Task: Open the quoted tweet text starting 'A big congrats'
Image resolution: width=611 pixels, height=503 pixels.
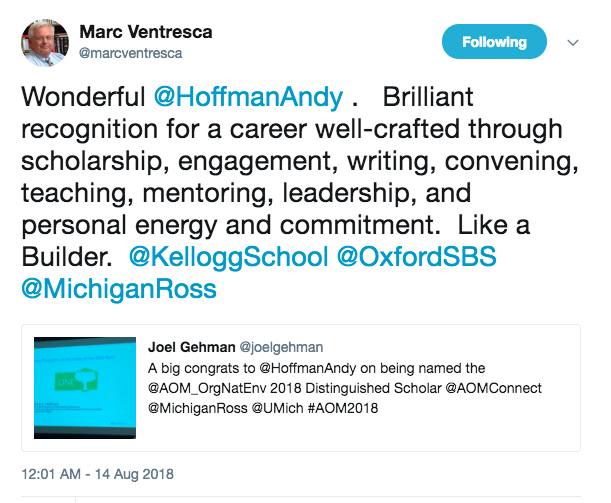Action: pyautogui.click(x=344, y=388)
